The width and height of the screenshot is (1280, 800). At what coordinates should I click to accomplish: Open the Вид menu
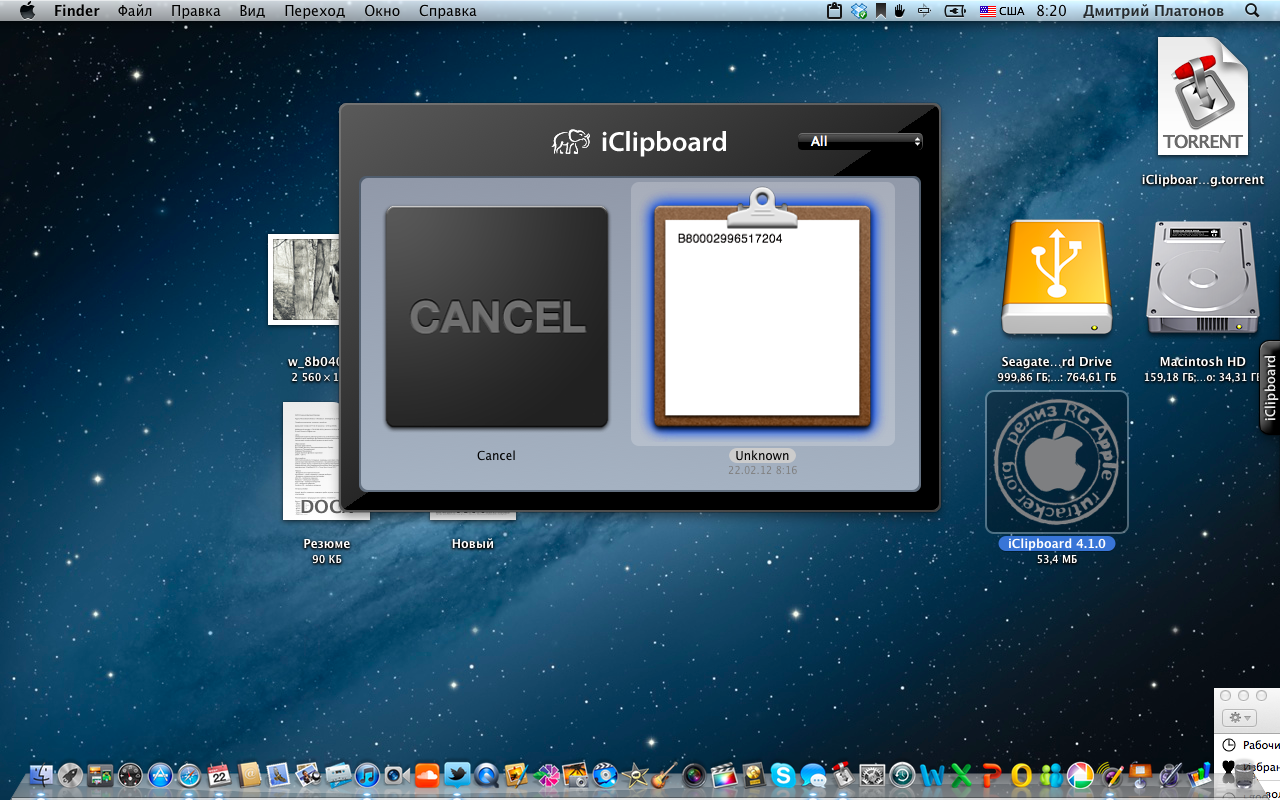coord(253,11)
